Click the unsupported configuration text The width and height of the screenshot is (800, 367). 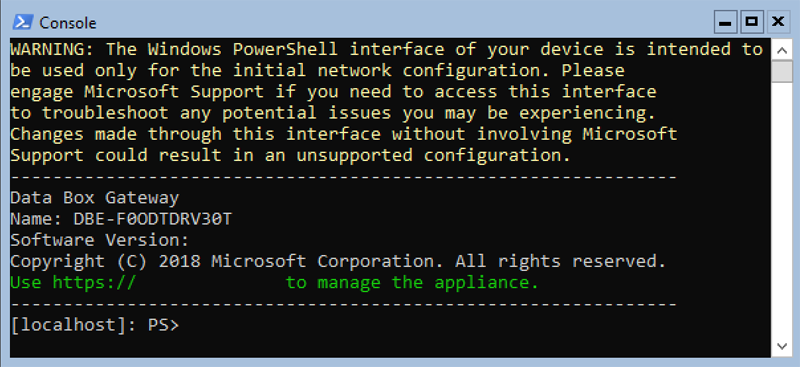click(x=433, y=155)
